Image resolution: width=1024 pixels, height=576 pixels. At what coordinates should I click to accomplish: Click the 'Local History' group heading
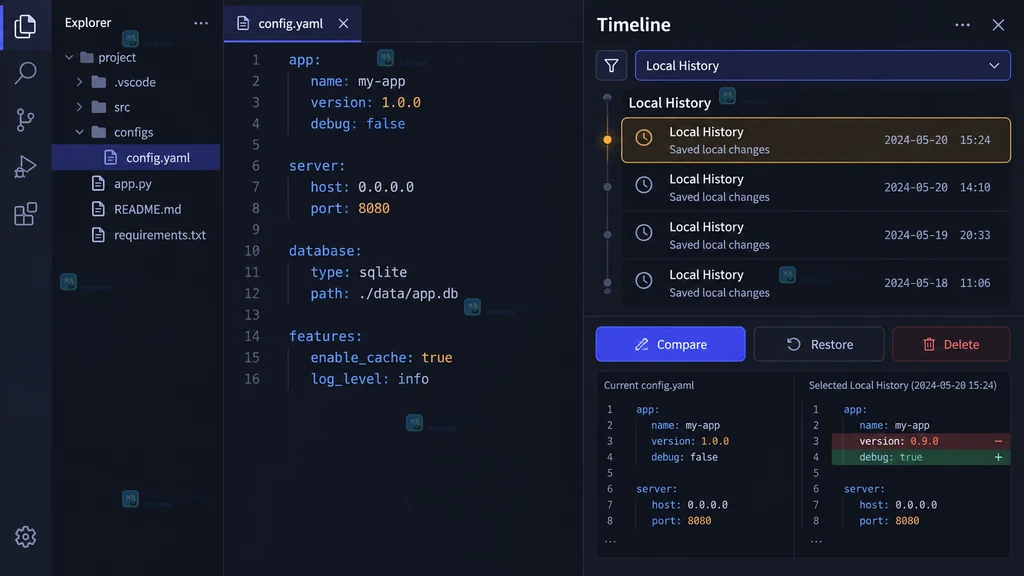point(669,103)
